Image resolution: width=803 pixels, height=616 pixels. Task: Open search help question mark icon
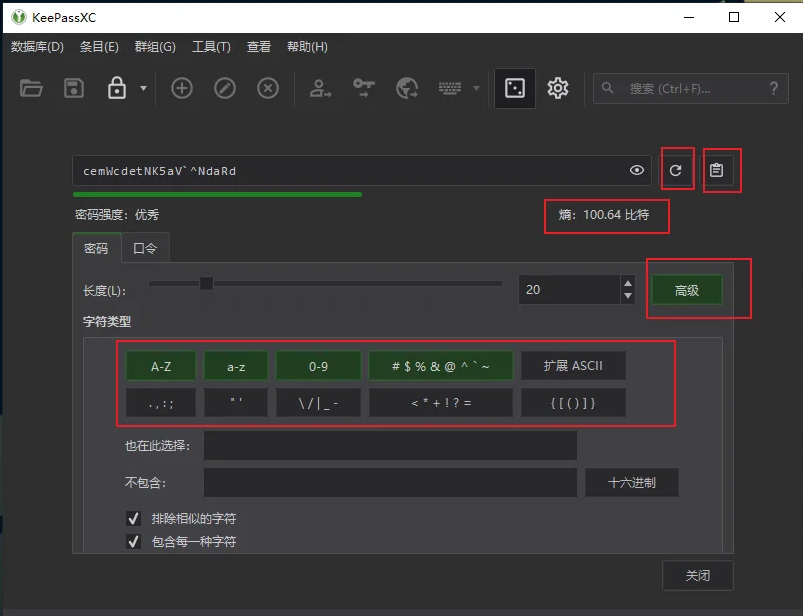774,89
